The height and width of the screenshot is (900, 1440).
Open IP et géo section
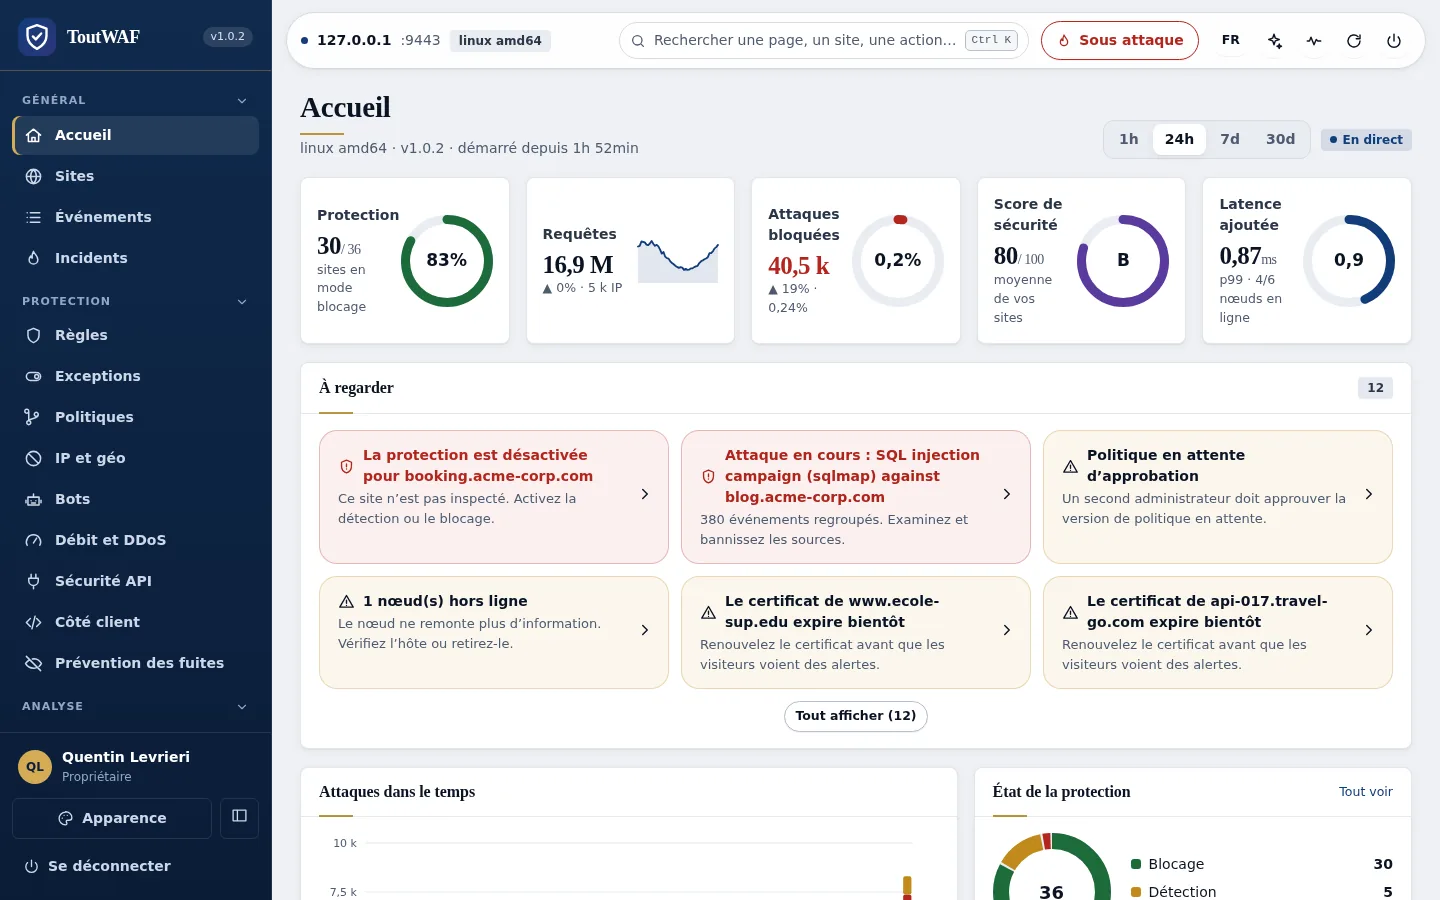(135, 458)
